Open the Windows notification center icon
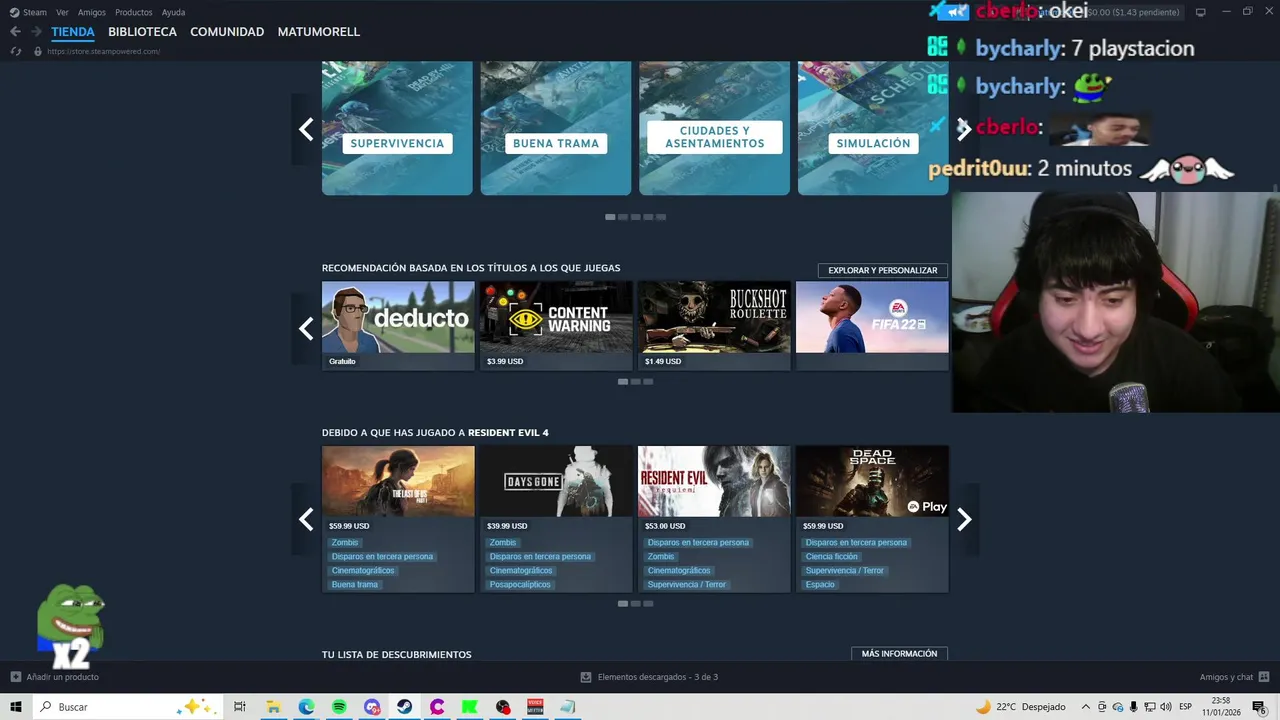Screen dimensions: 1280x720 [1259, 707]
